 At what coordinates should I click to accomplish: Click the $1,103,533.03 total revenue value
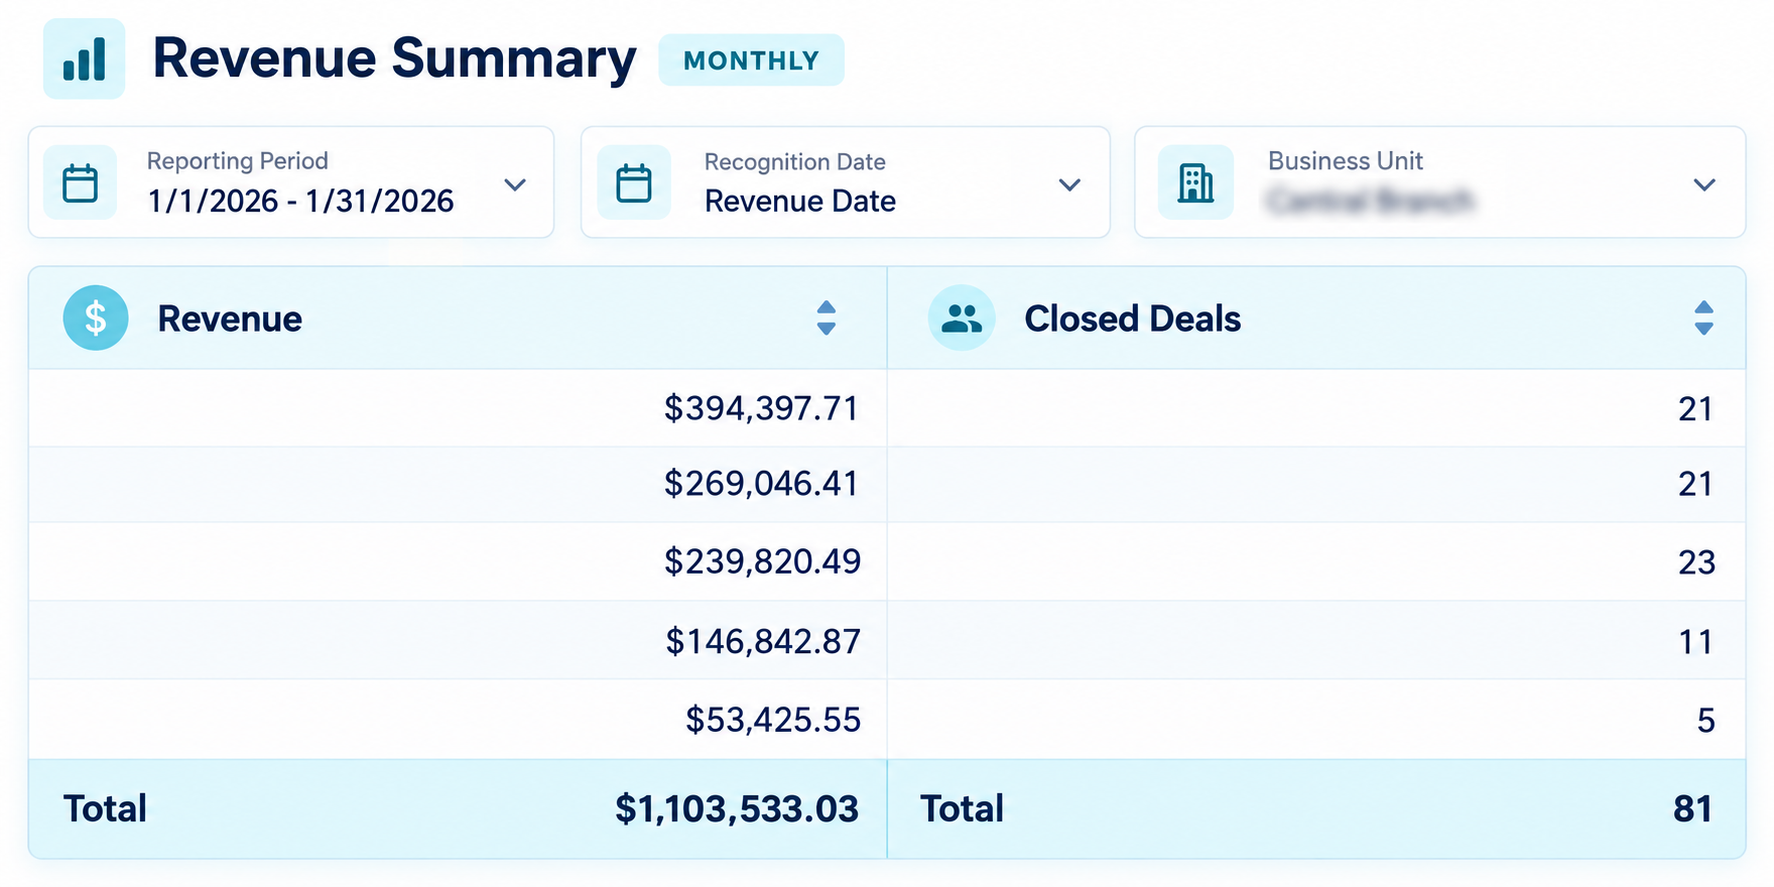pyautogui.click(x=737, y=809)
